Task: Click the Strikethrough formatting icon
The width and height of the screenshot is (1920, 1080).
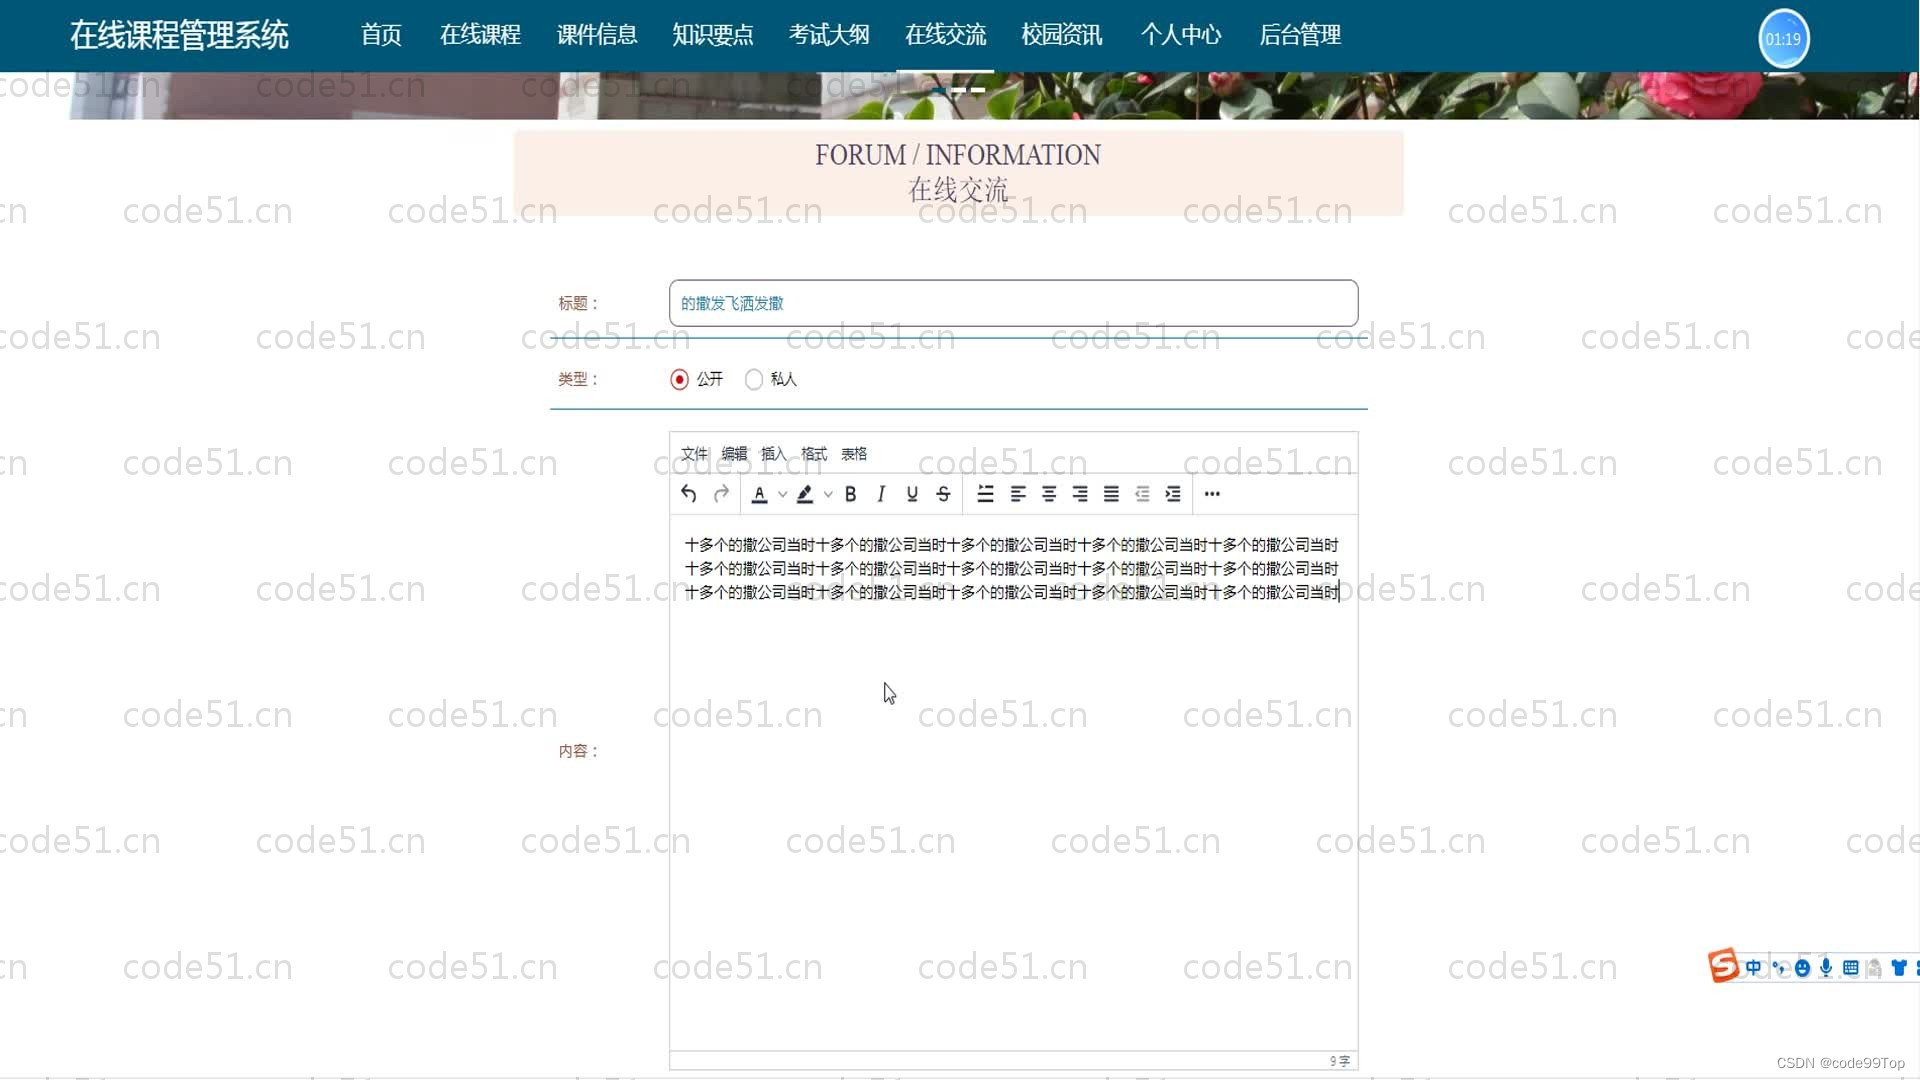Action: point(944,493)
